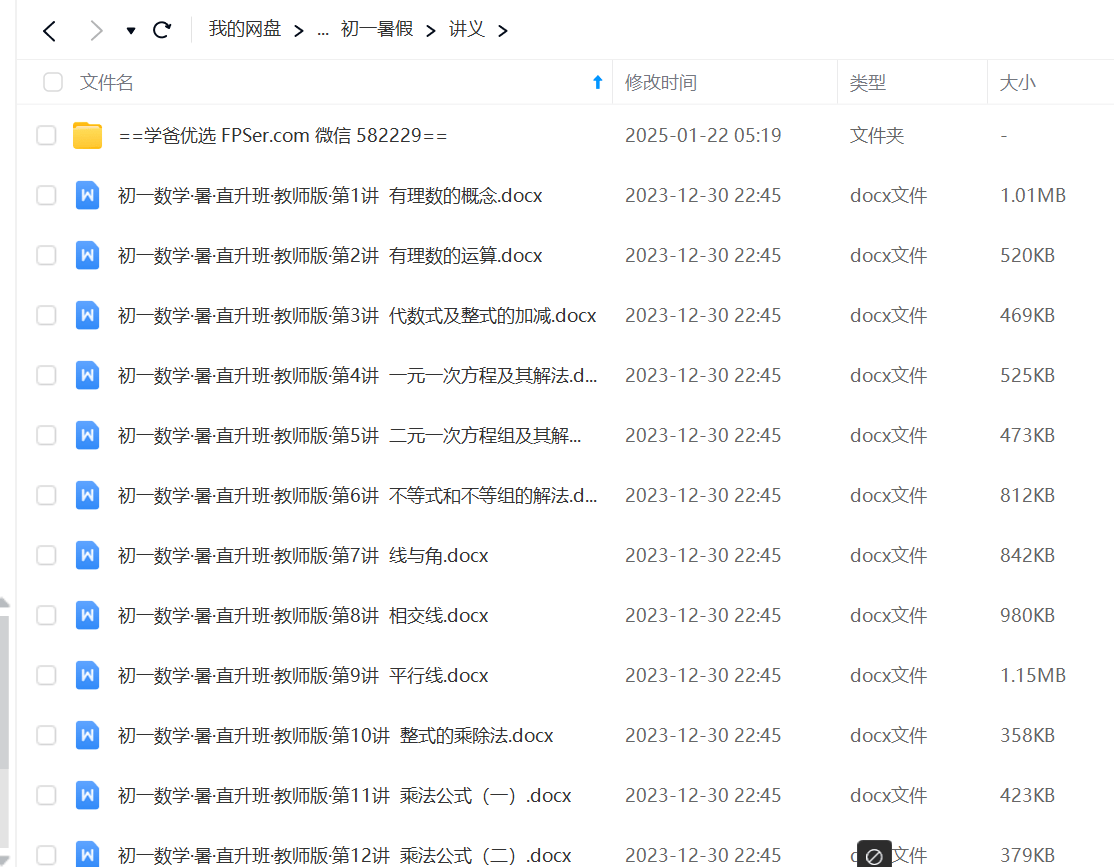
Task: Click Word icon of 第2讲 有理数的运算
Action: coord(87,255)
